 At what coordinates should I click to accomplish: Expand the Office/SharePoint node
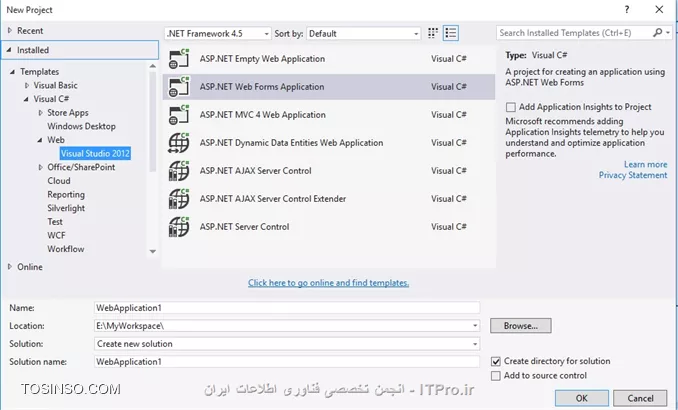(41, 167)
